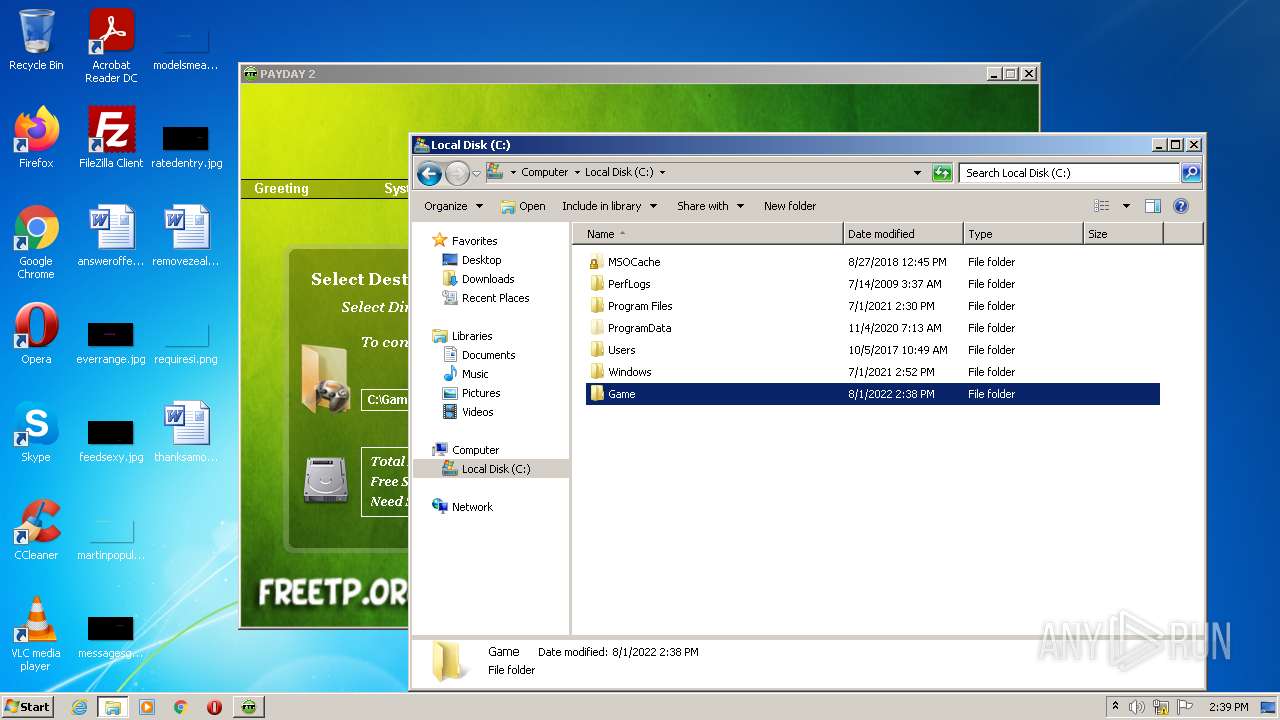Select ratedentry.jpg file on desktop
The height and width of the screenshot is (720, 1280).
(186, 146)
